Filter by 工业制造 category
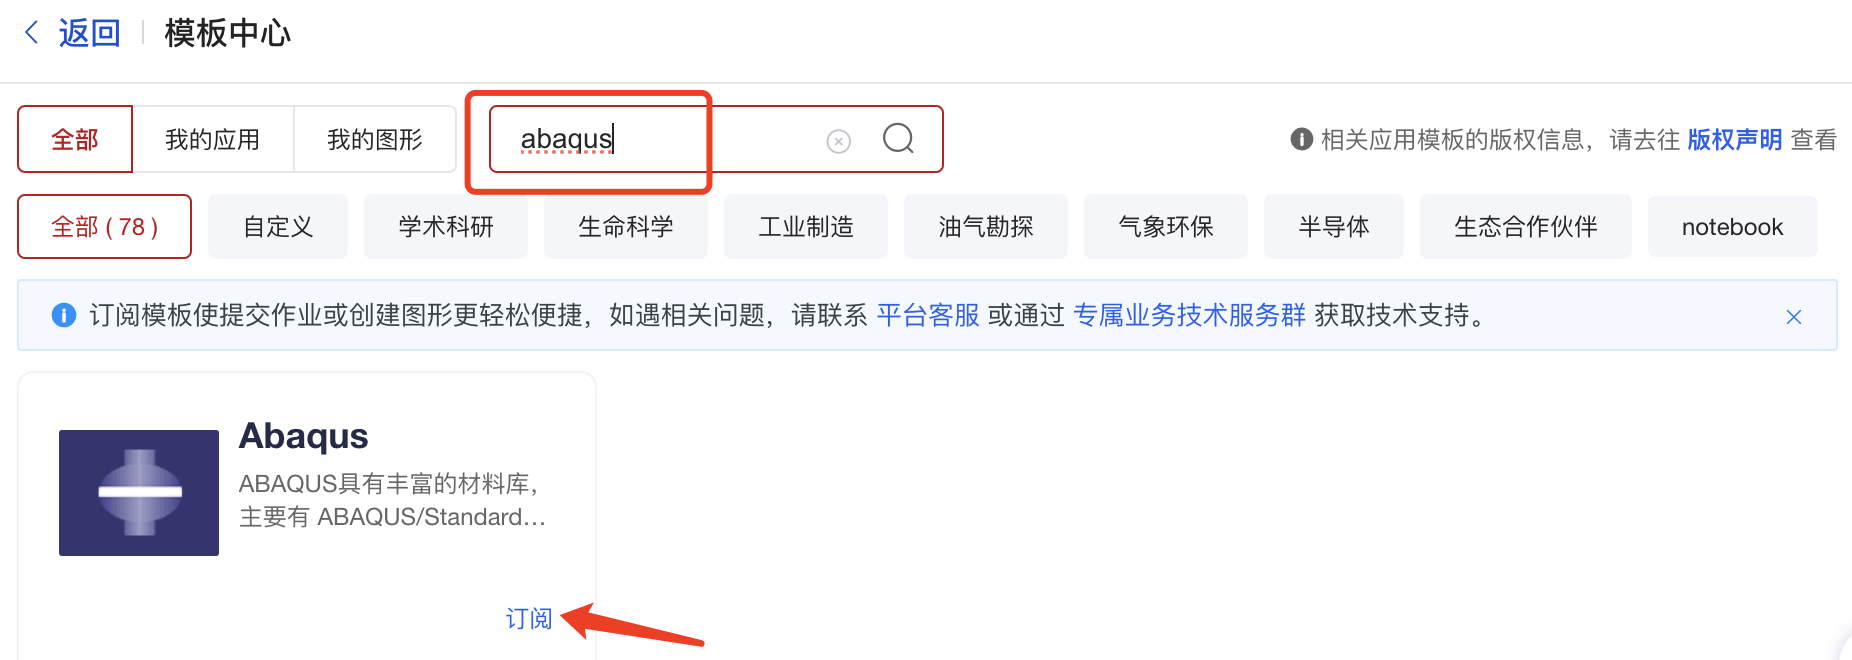This screenshot has width=1852, height=660. coord(806,227)
